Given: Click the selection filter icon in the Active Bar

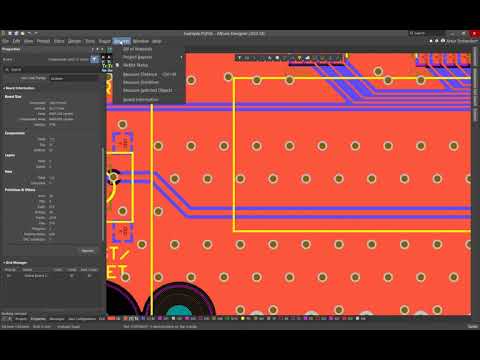Looking at the screenshot, I should (x=240, y=58).
